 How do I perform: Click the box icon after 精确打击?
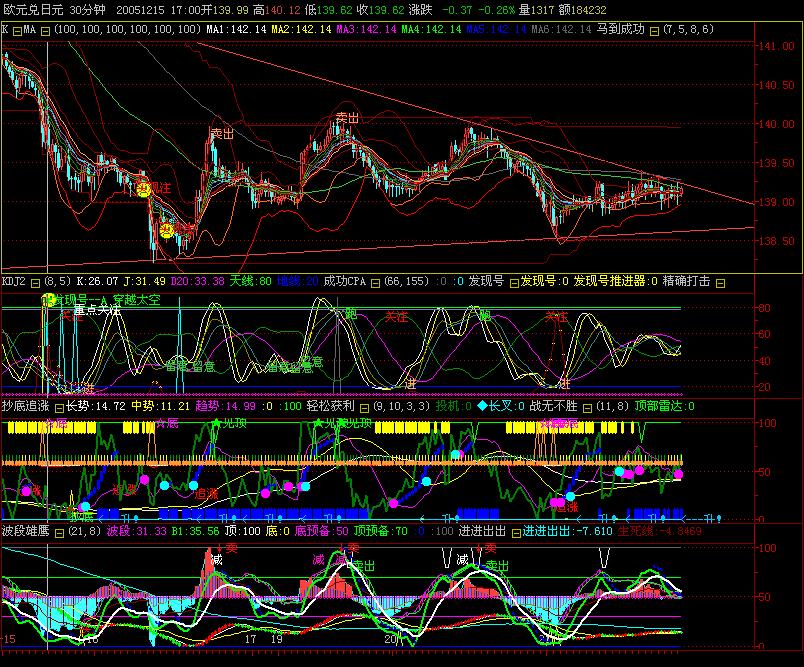coord(720,283)
